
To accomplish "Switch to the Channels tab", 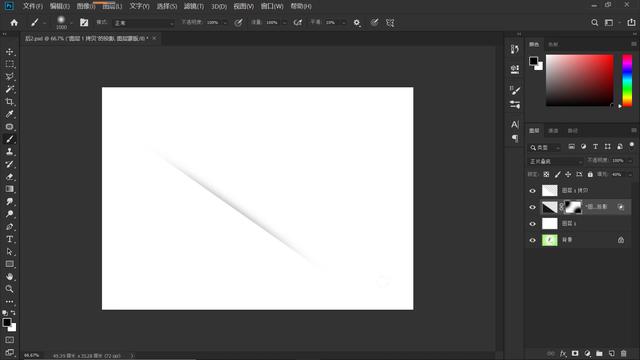I will click(x=553, y=131).
